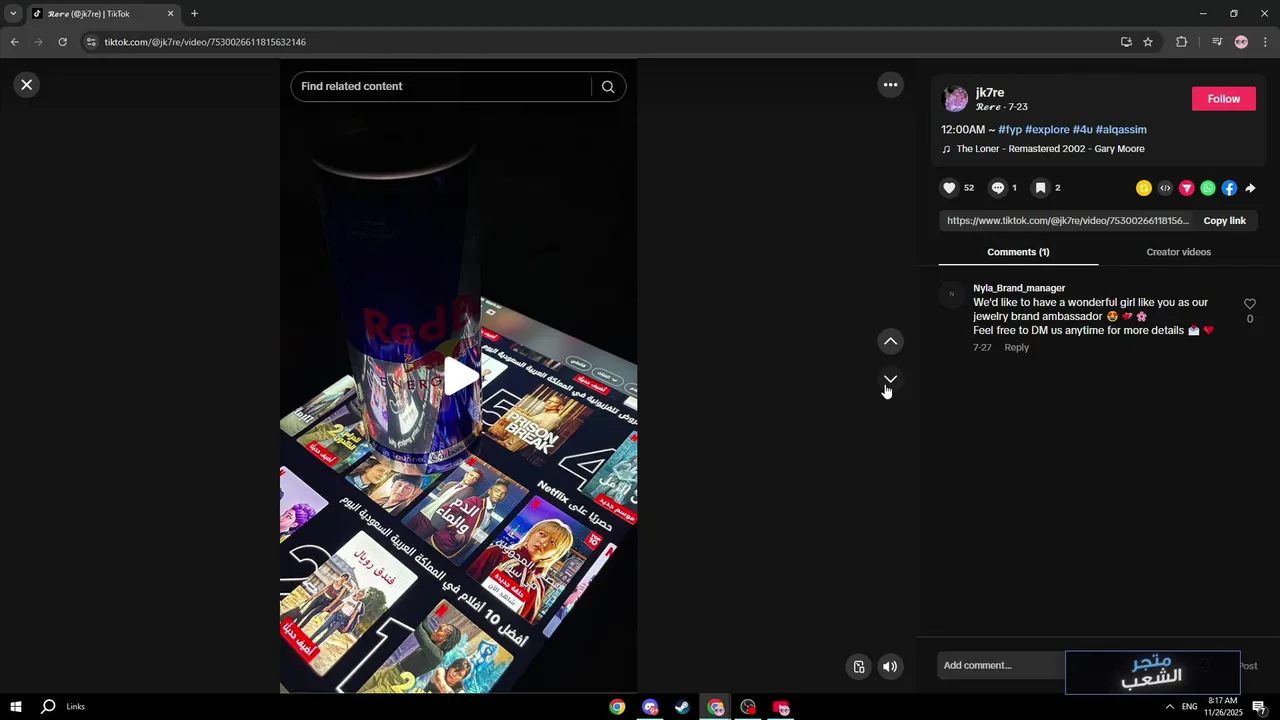Open the three-dots more options menu

[x=890, y=85]
